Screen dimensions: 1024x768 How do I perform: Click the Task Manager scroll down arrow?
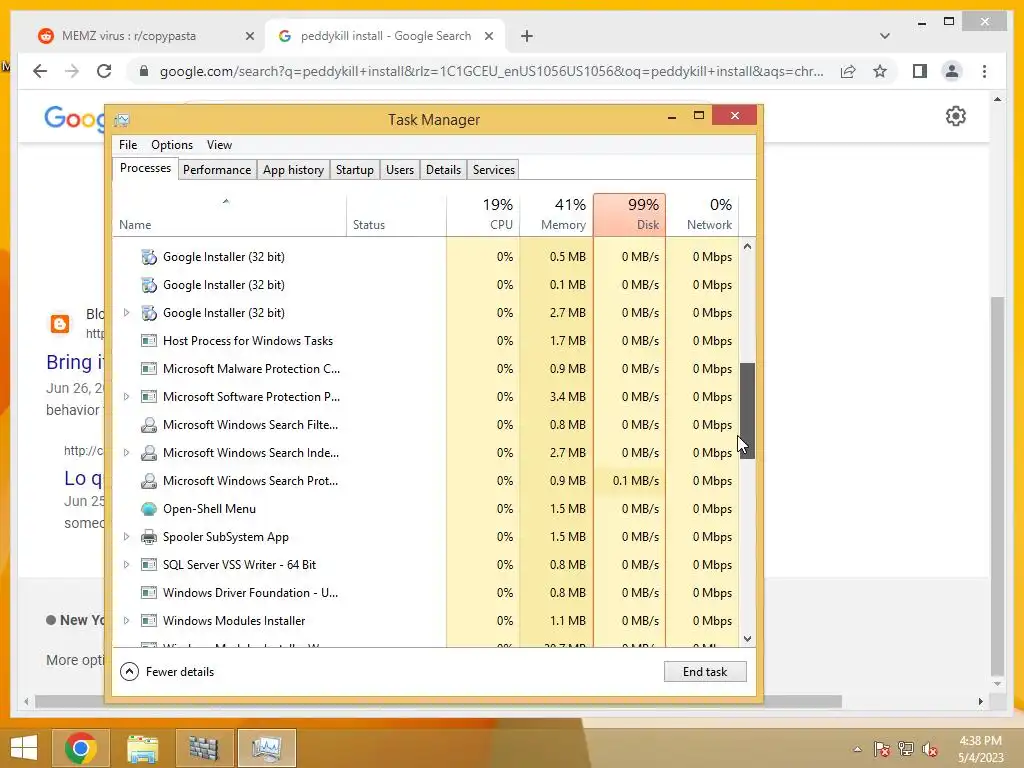coord(747,639)
